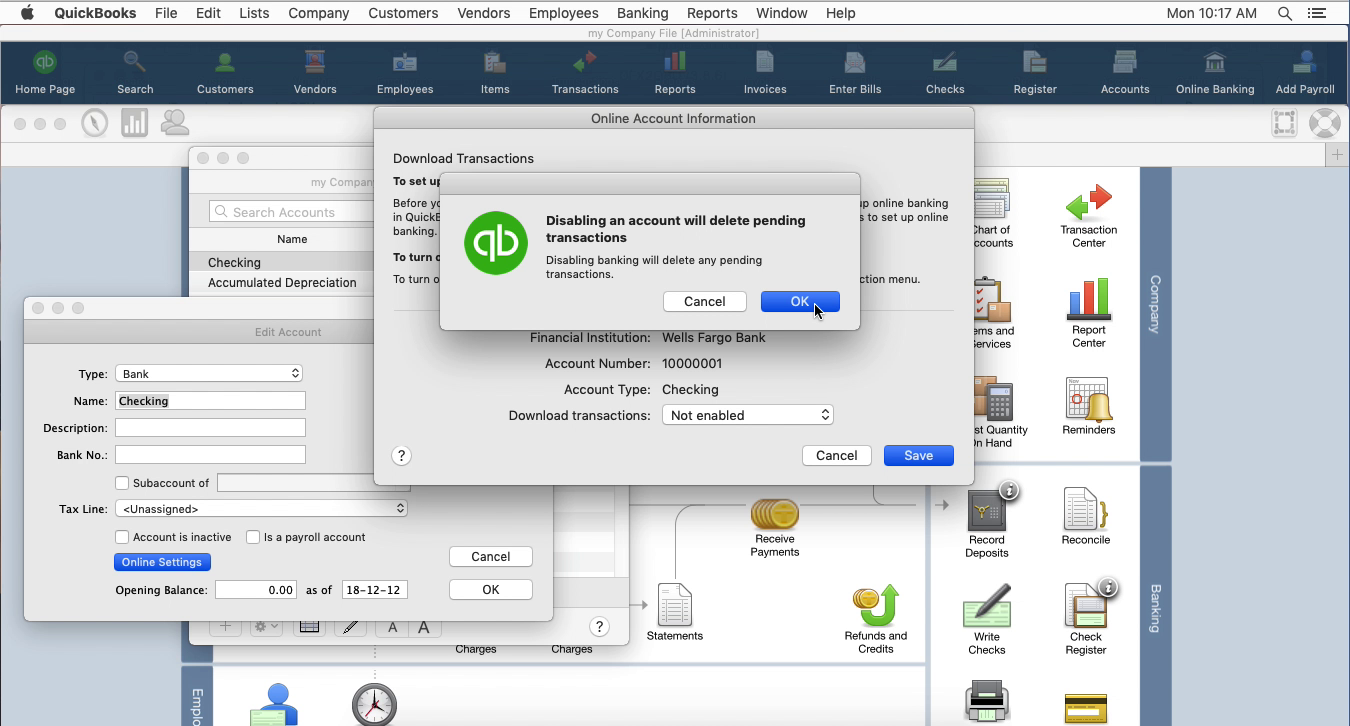The height and width of the screenshot is (726, 1350).
Task: Click the help lifesaver icon at top right
Action: 1324,123
